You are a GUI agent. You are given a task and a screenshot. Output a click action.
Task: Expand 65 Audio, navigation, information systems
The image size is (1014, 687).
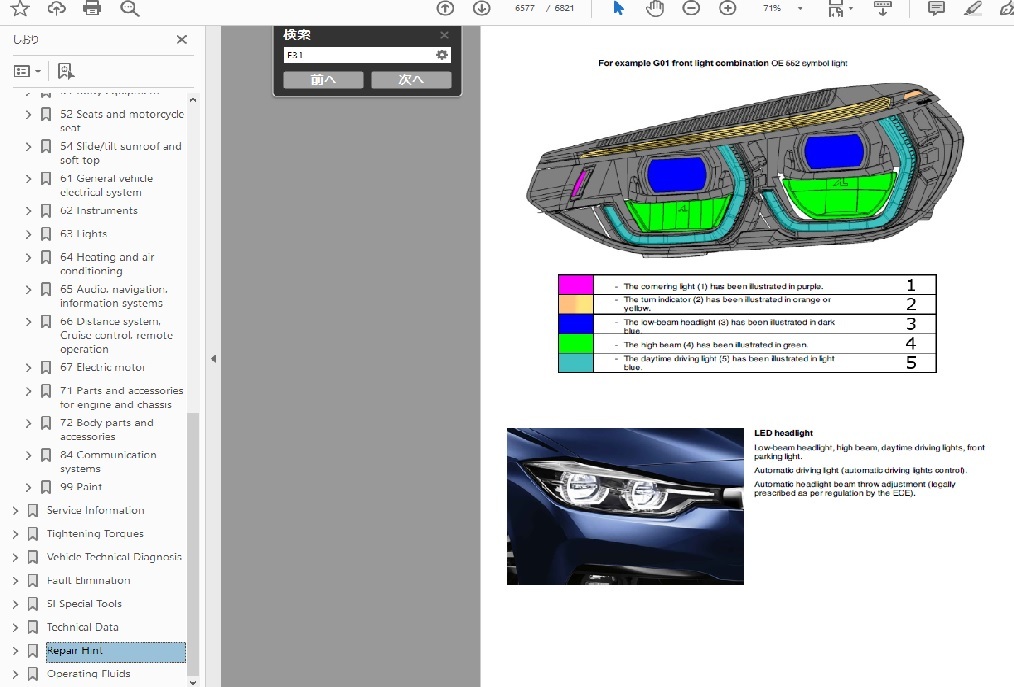pos(28,289)
